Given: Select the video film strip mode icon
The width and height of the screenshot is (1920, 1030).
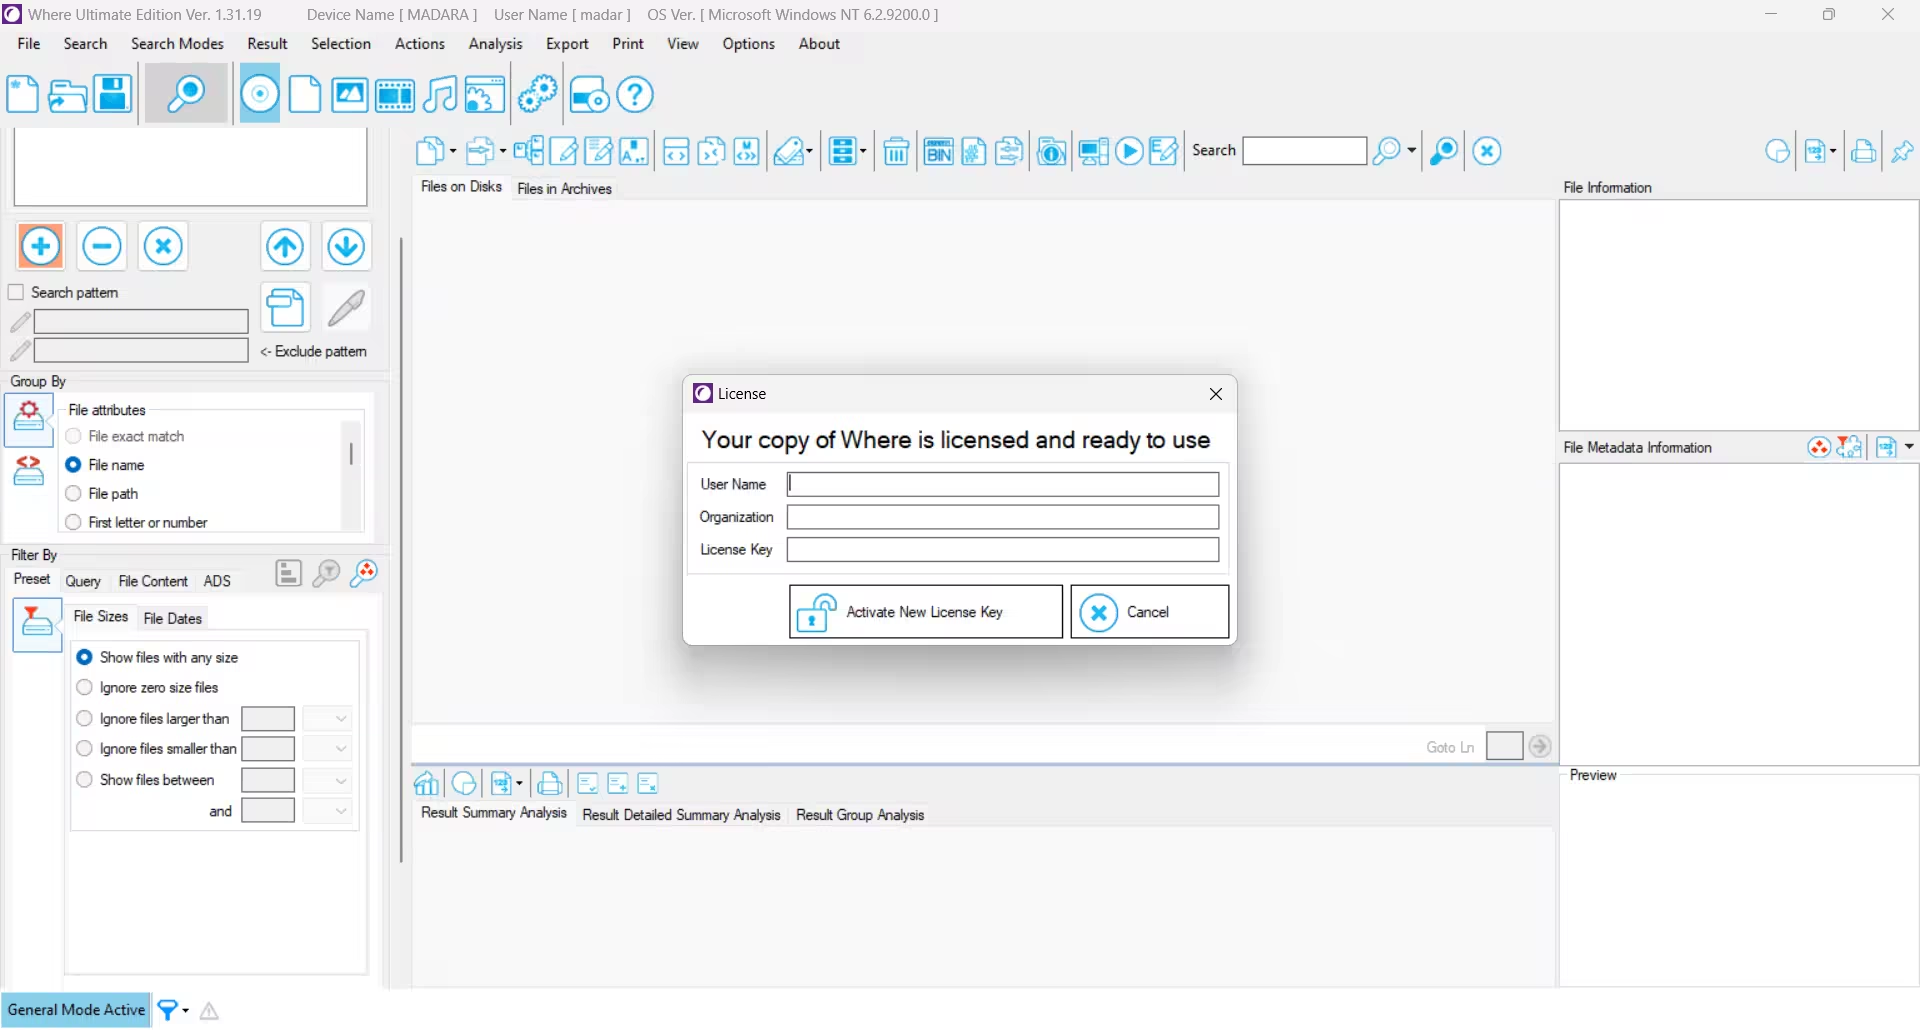Looking at the screenshot, I should point(394,95).
